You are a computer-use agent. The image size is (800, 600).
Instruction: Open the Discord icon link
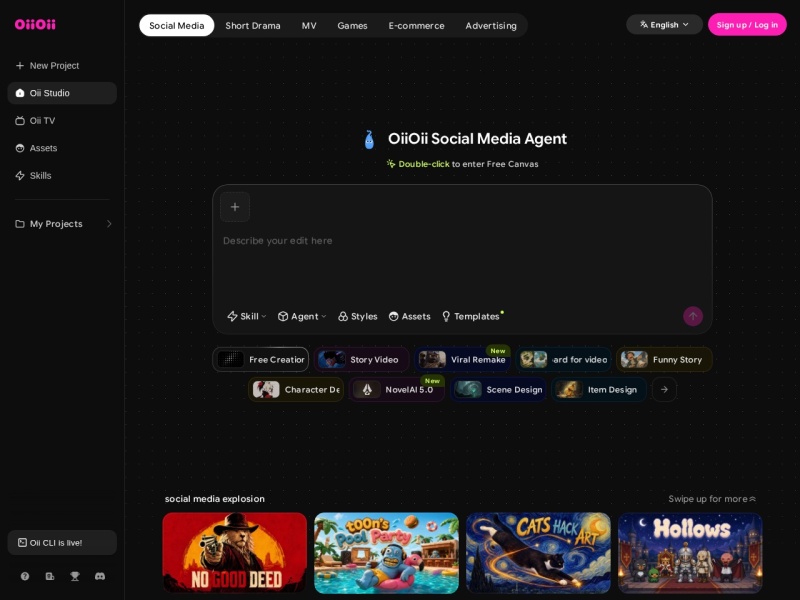(100, 576)
